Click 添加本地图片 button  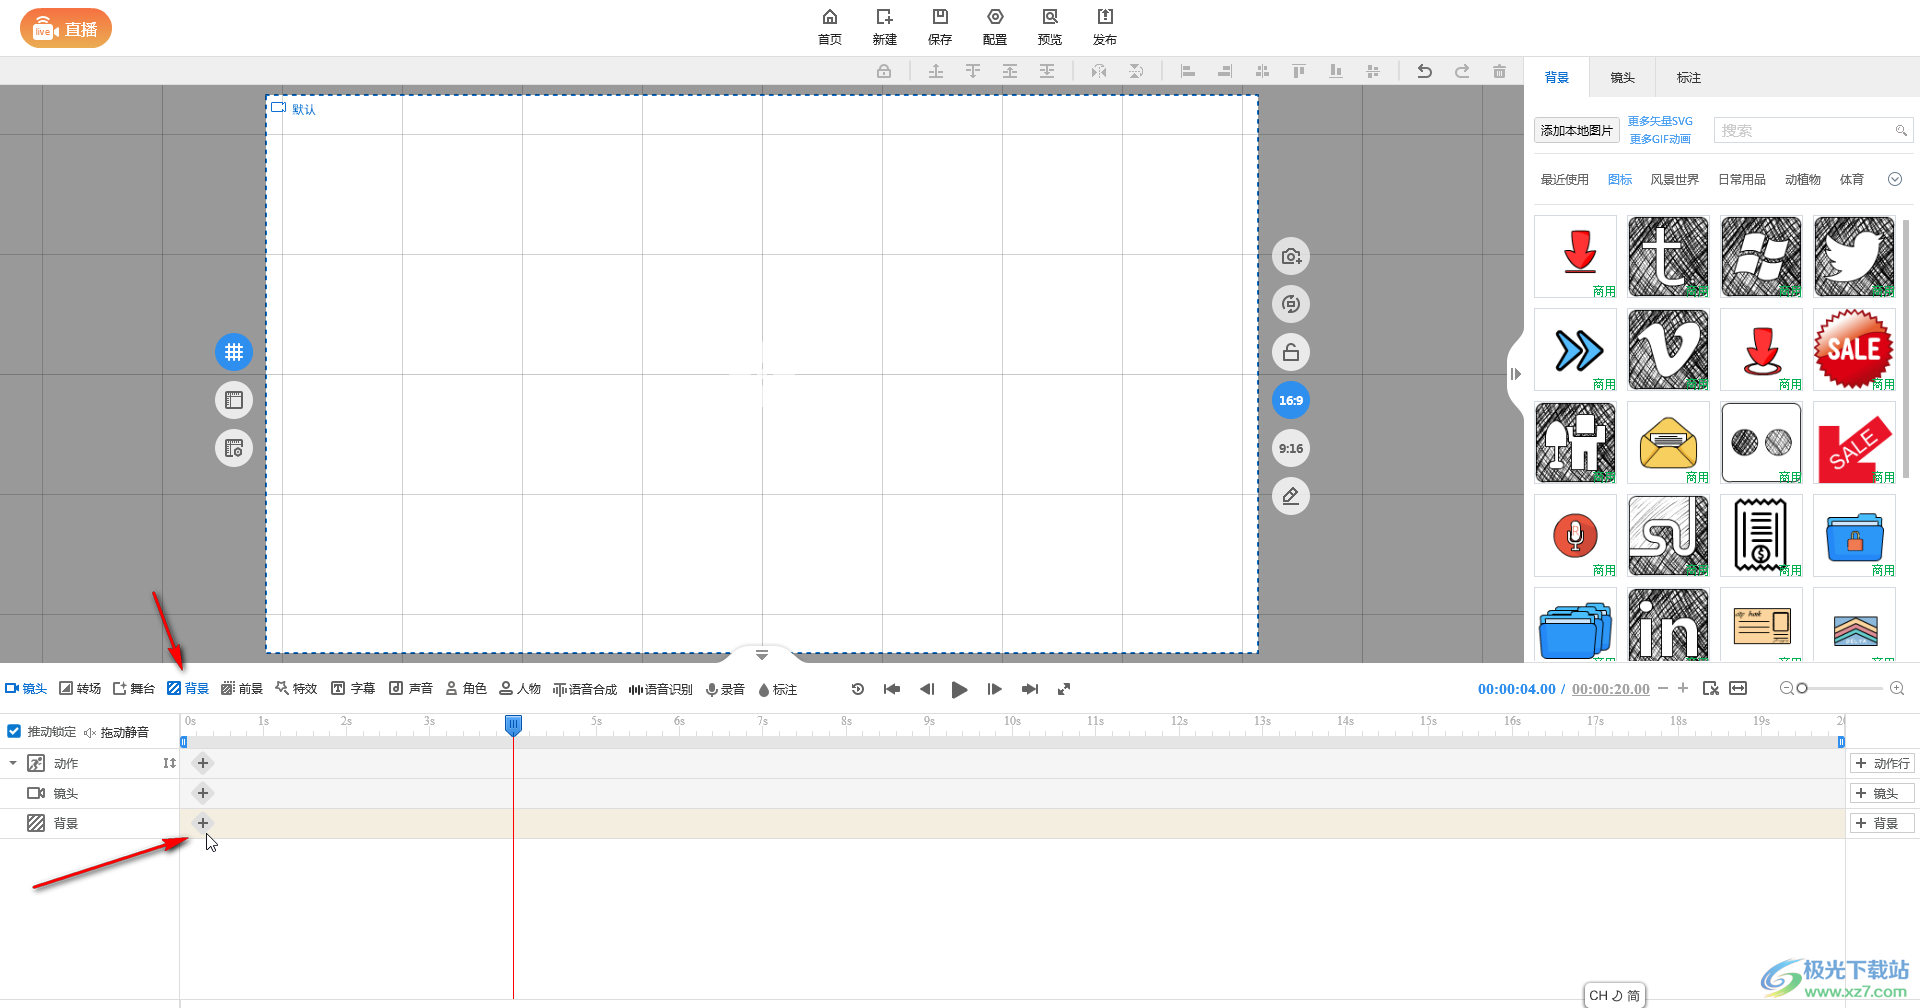pyautogui.click(x=1577, y=130)
